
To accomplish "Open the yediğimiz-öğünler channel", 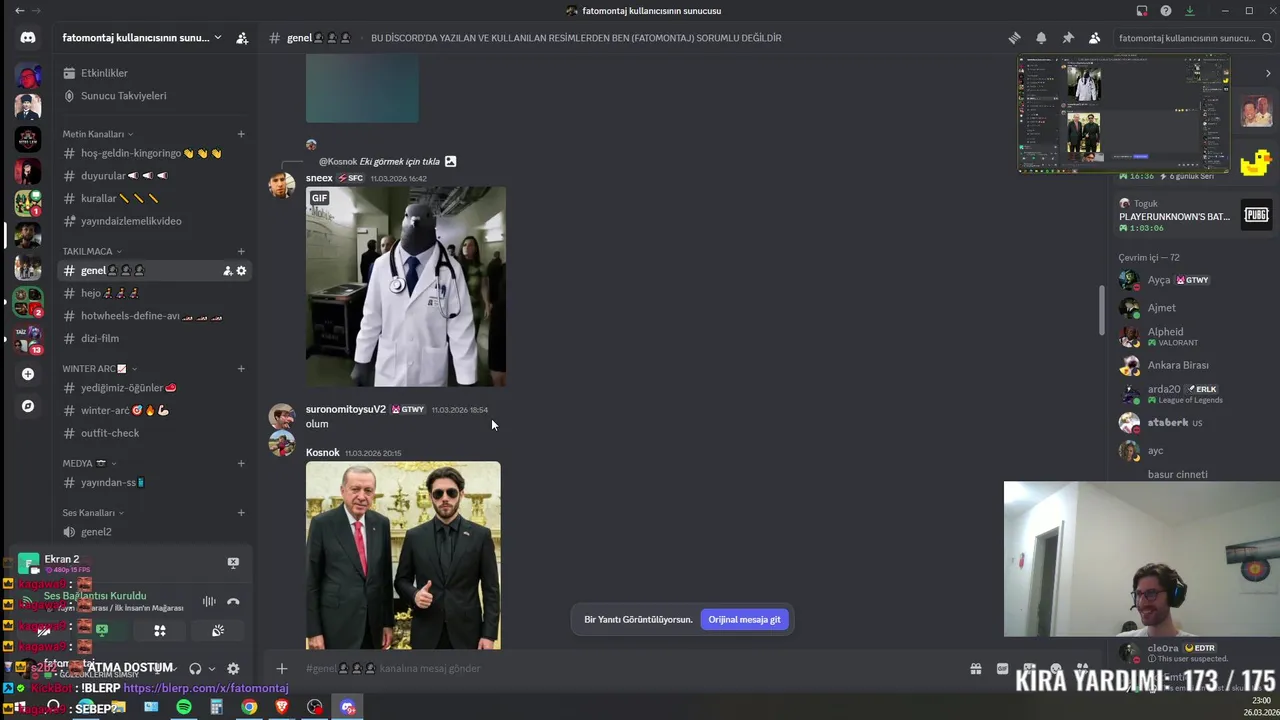I will (152, 388).
